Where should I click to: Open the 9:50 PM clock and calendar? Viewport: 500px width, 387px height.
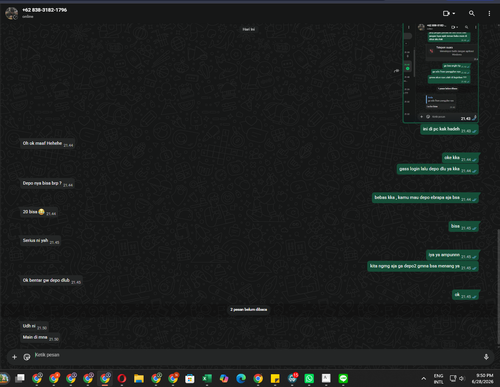point(483,378)
